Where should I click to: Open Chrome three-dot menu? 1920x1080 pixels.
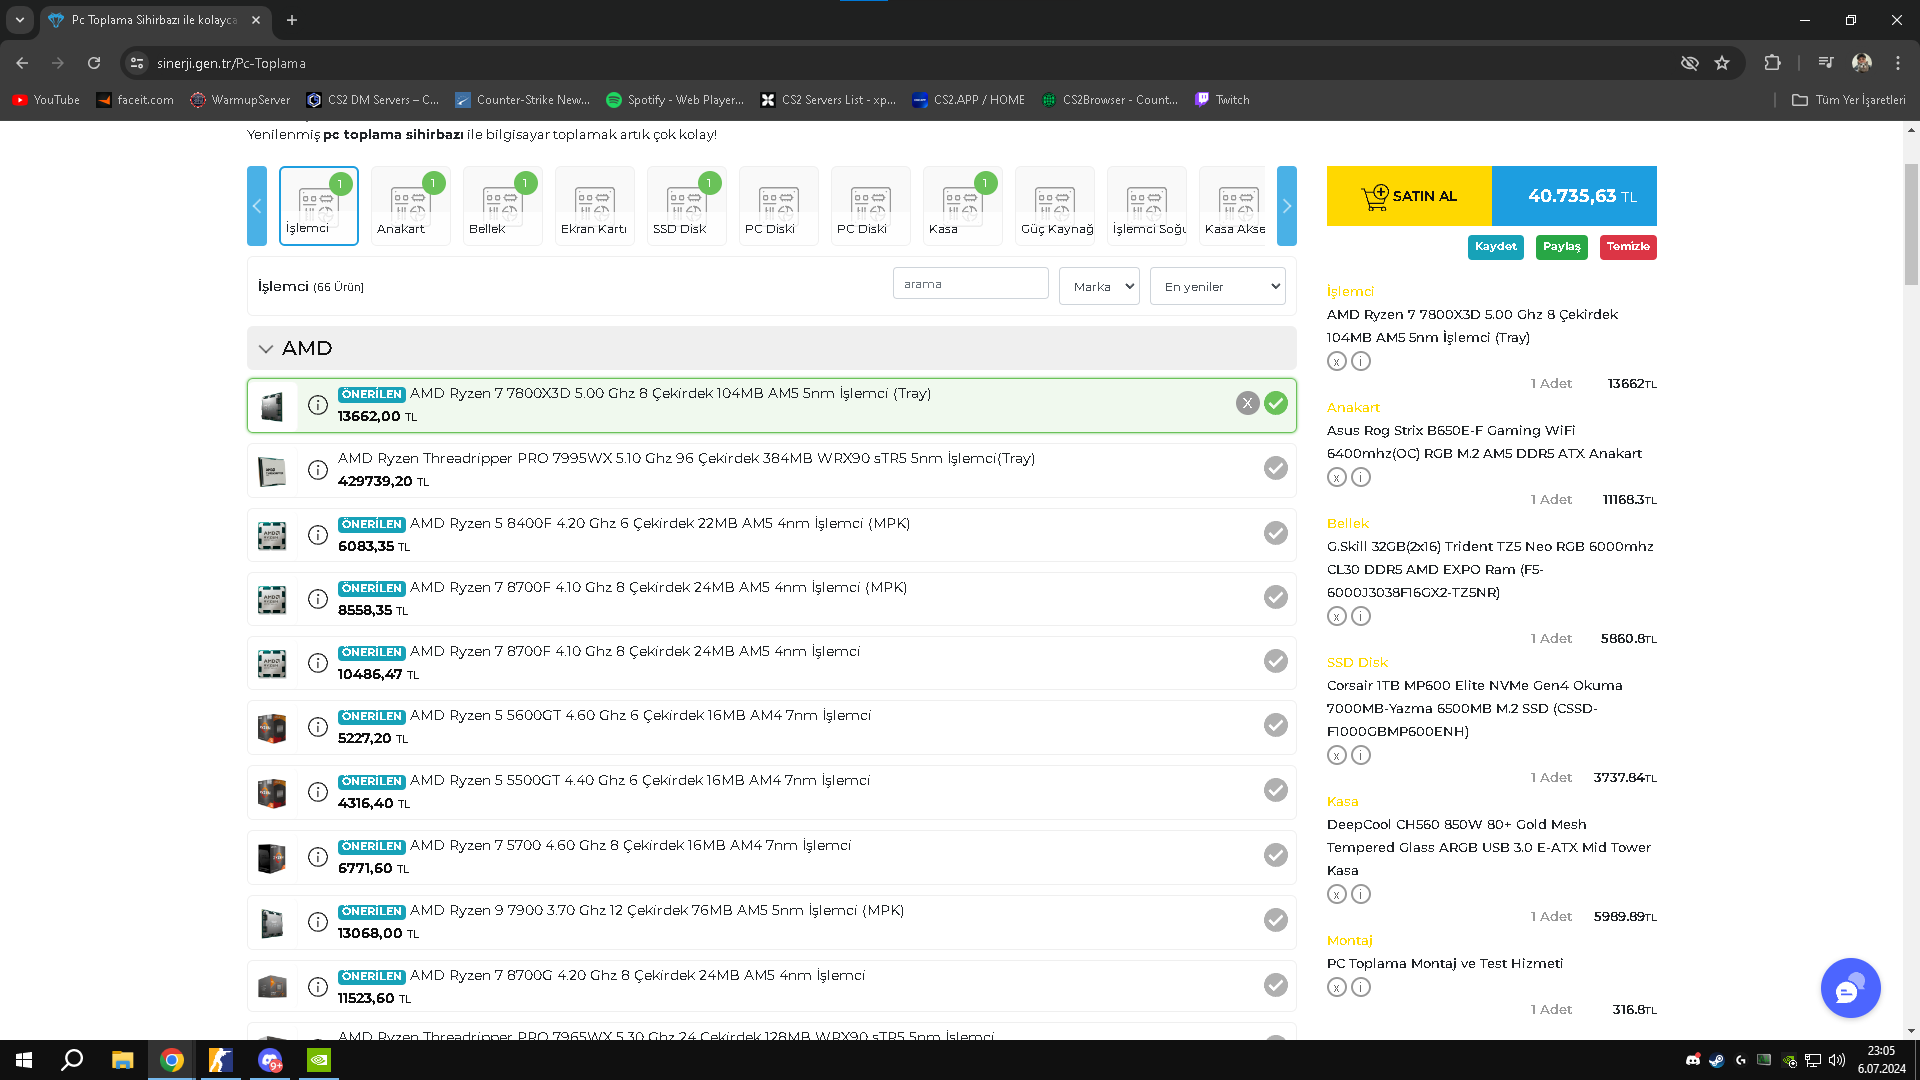pyautogui.click(x=1898, y=63)
